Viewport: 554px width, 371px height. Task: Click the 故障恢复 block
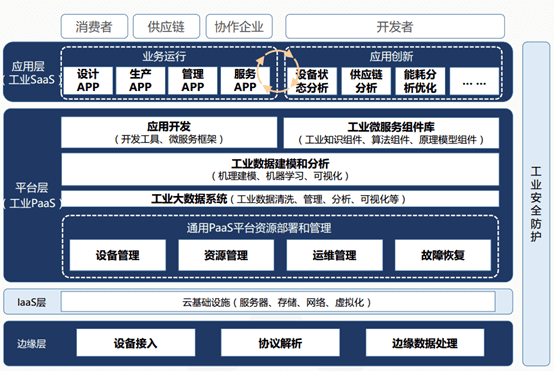(x=443, y=255)
